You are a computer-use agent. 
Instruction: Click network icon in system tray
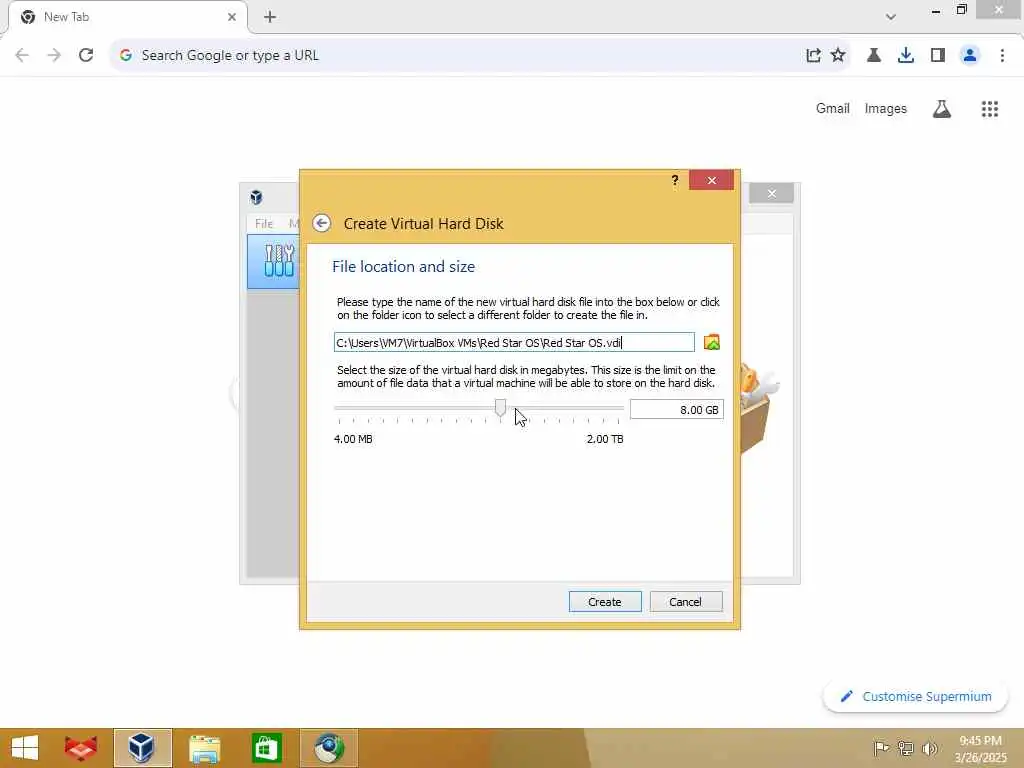pyautogui.click(x=905, y=748)
